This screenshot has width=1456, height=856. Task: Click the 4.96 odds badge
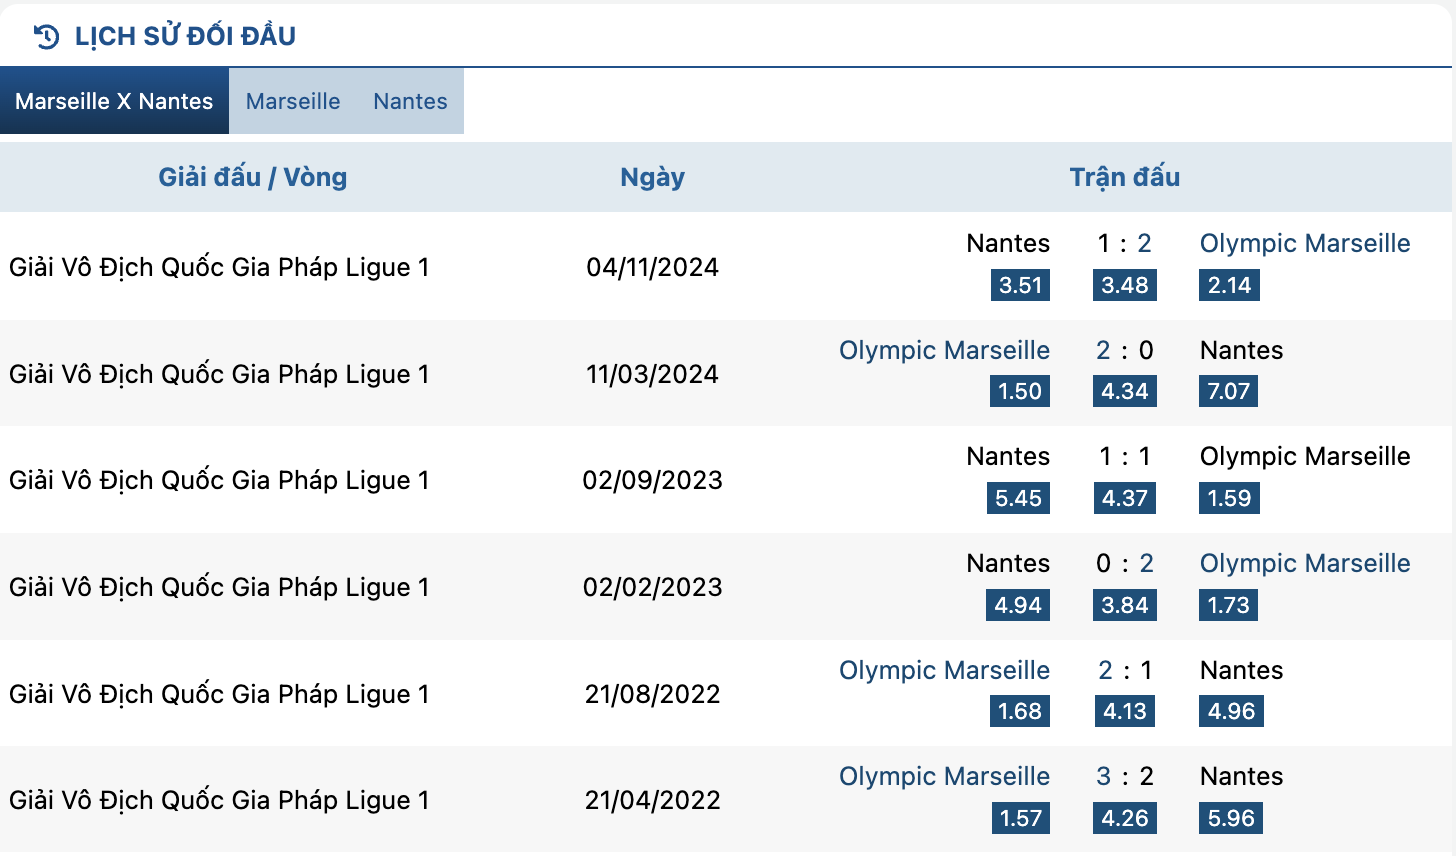click(x=1231, y=711)
